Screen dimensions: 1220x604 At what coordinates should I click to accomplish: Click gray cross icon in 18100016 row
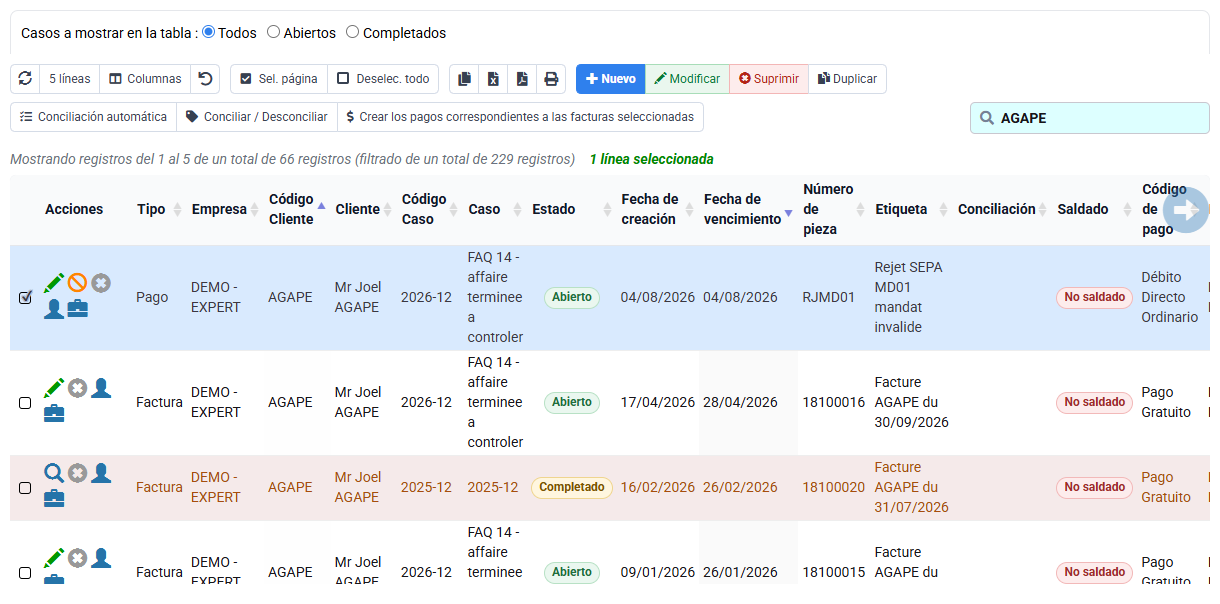pos(77,388)
